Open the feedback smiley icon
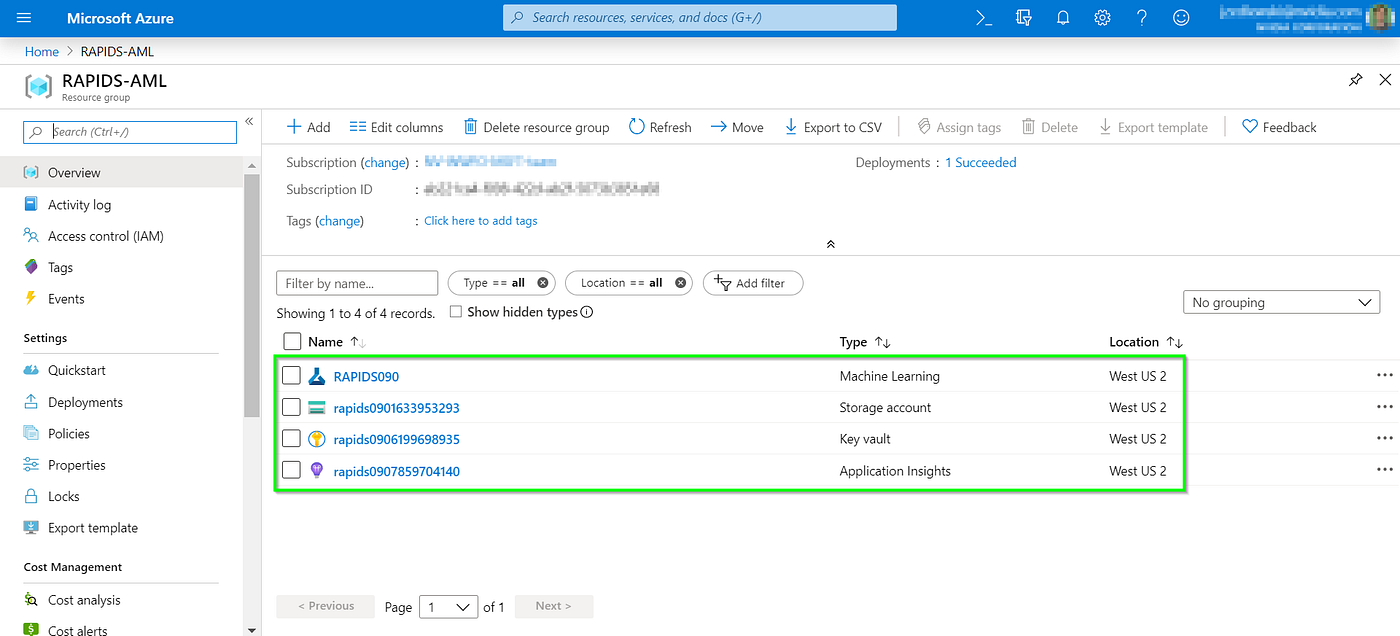 pyautogui.click(x=1181, y=18)
